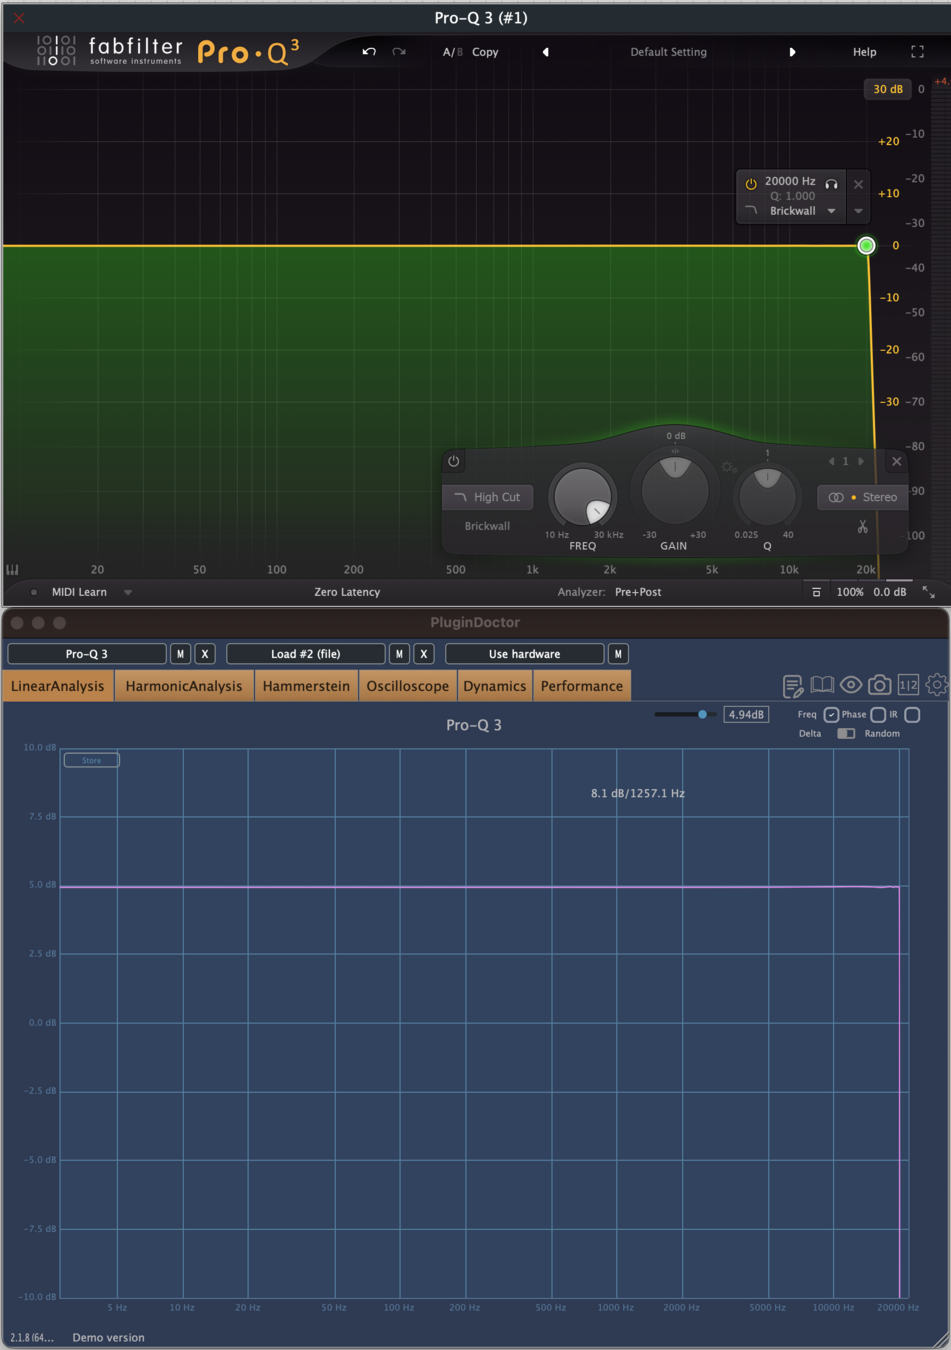Remove plugin with X next to Pro-Q 3
Viewport: 951px width, 1350px height.
[205, 654]
